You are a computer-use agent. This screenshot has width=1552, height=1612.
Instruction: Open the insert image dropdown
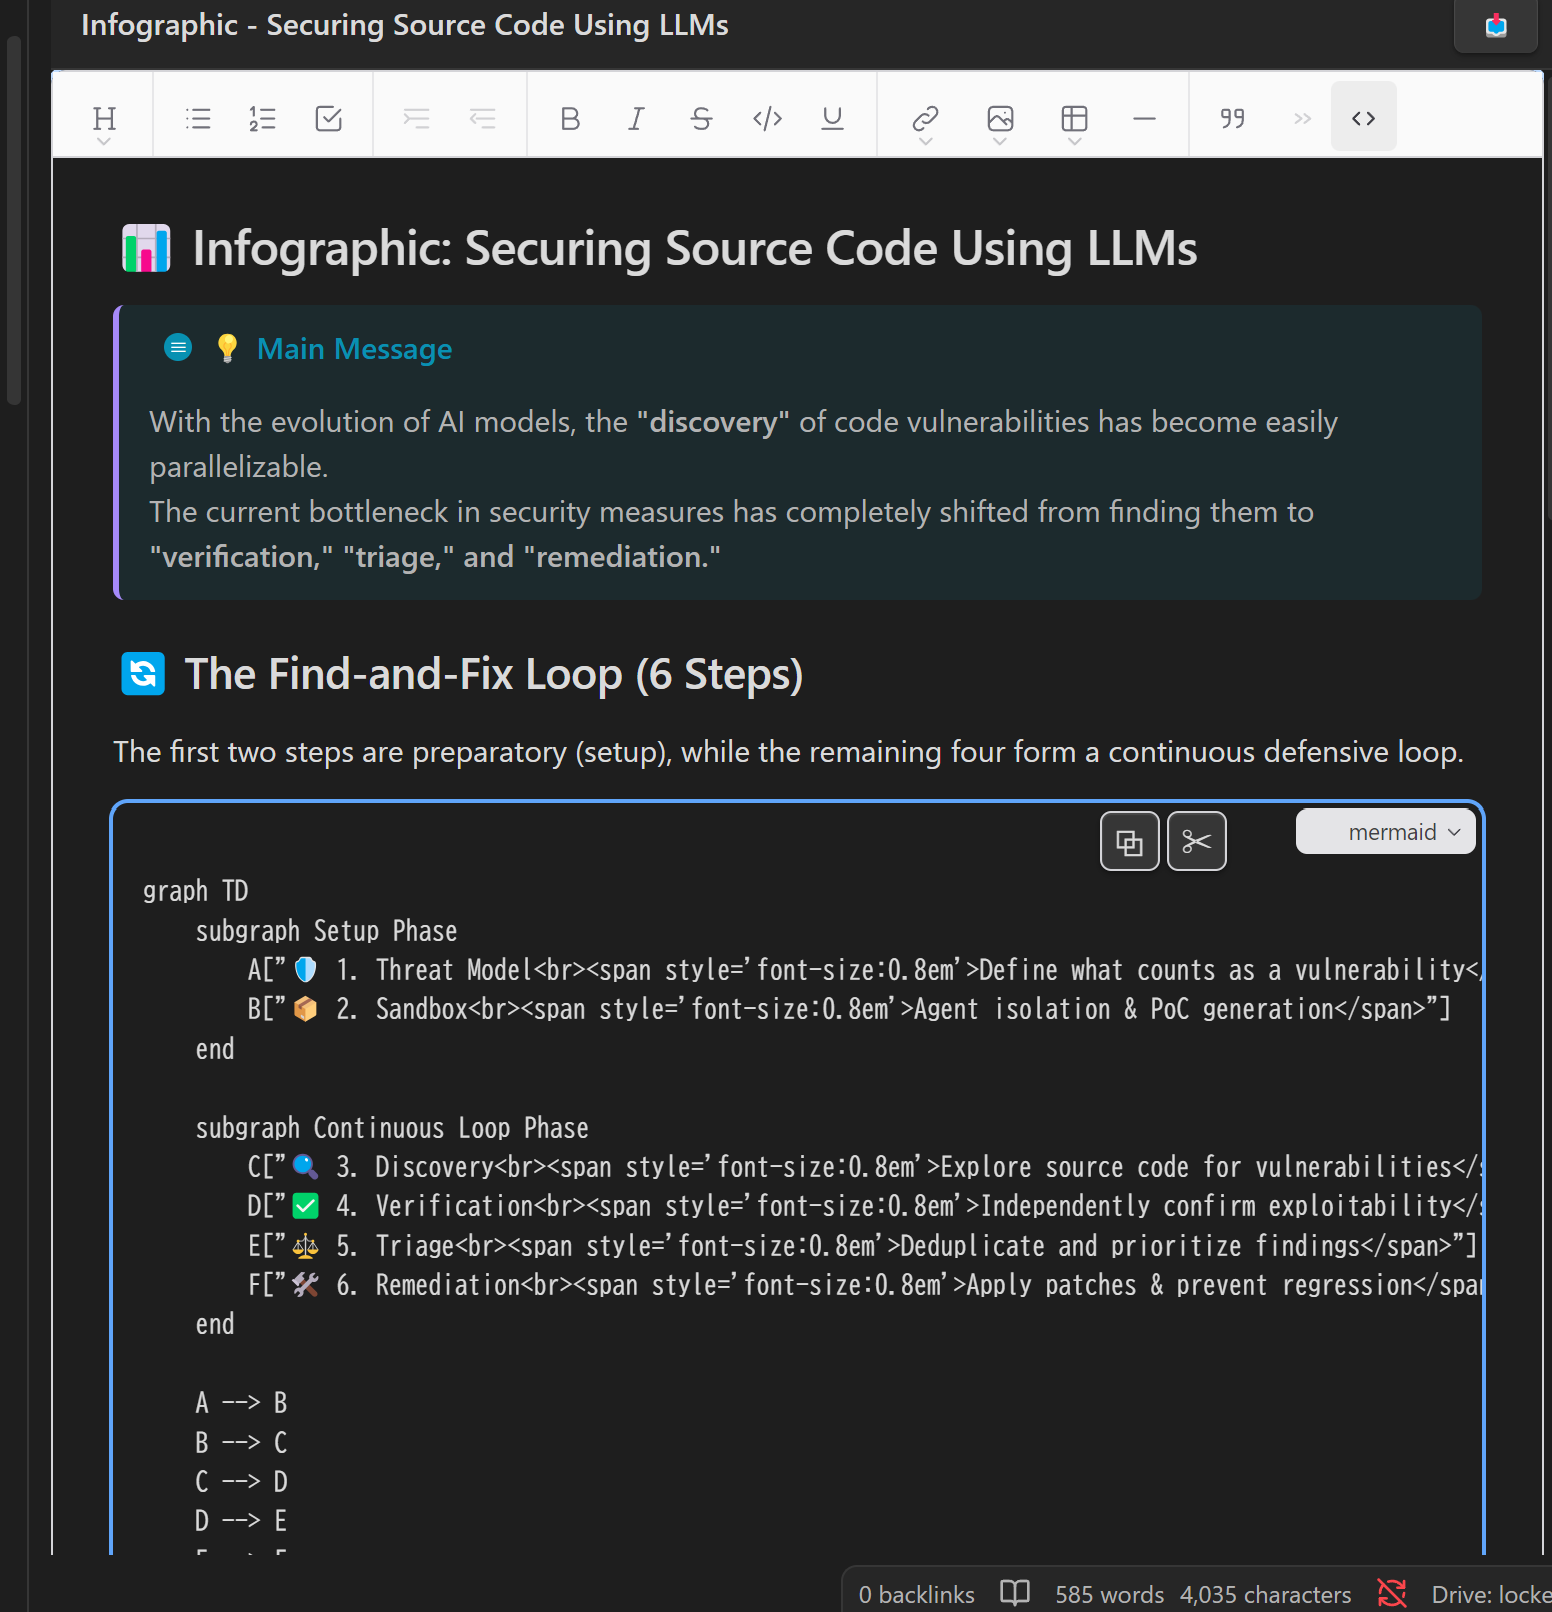point(1000,121)
